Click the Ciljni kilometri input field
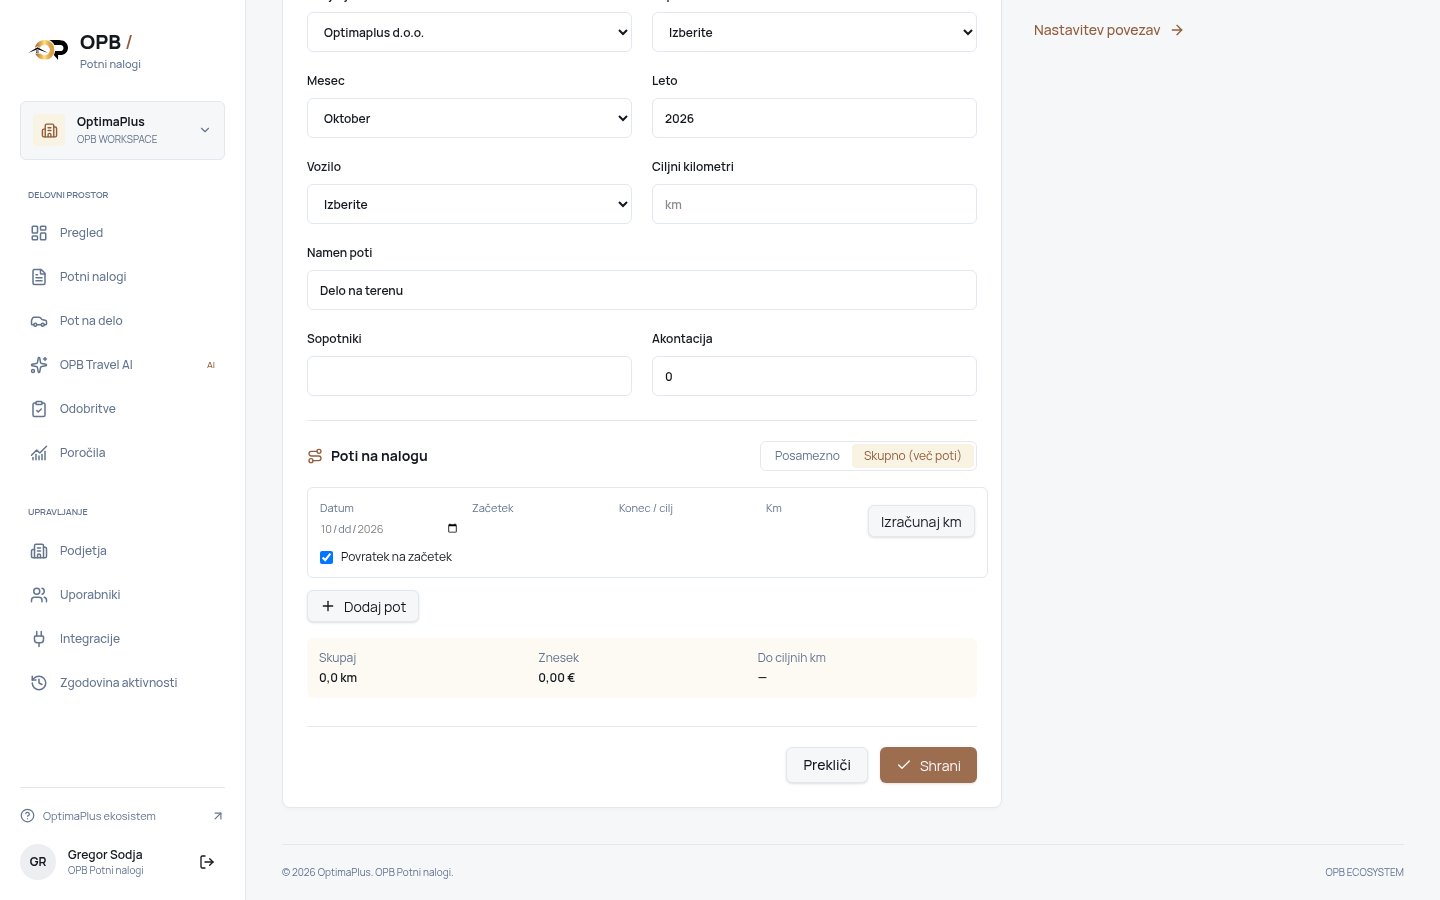Viewport: 1440px width, 900px height. click(814, 204)
